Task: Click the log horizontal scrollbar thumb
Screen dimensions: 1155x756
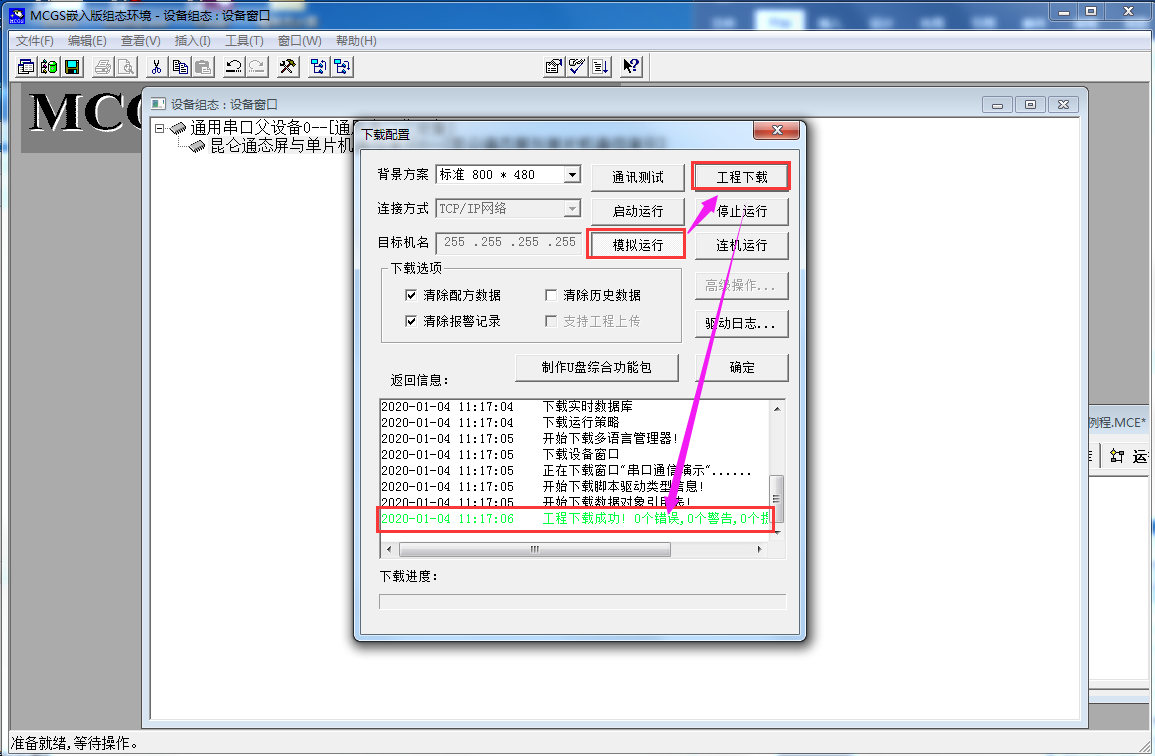Action: 535,549
